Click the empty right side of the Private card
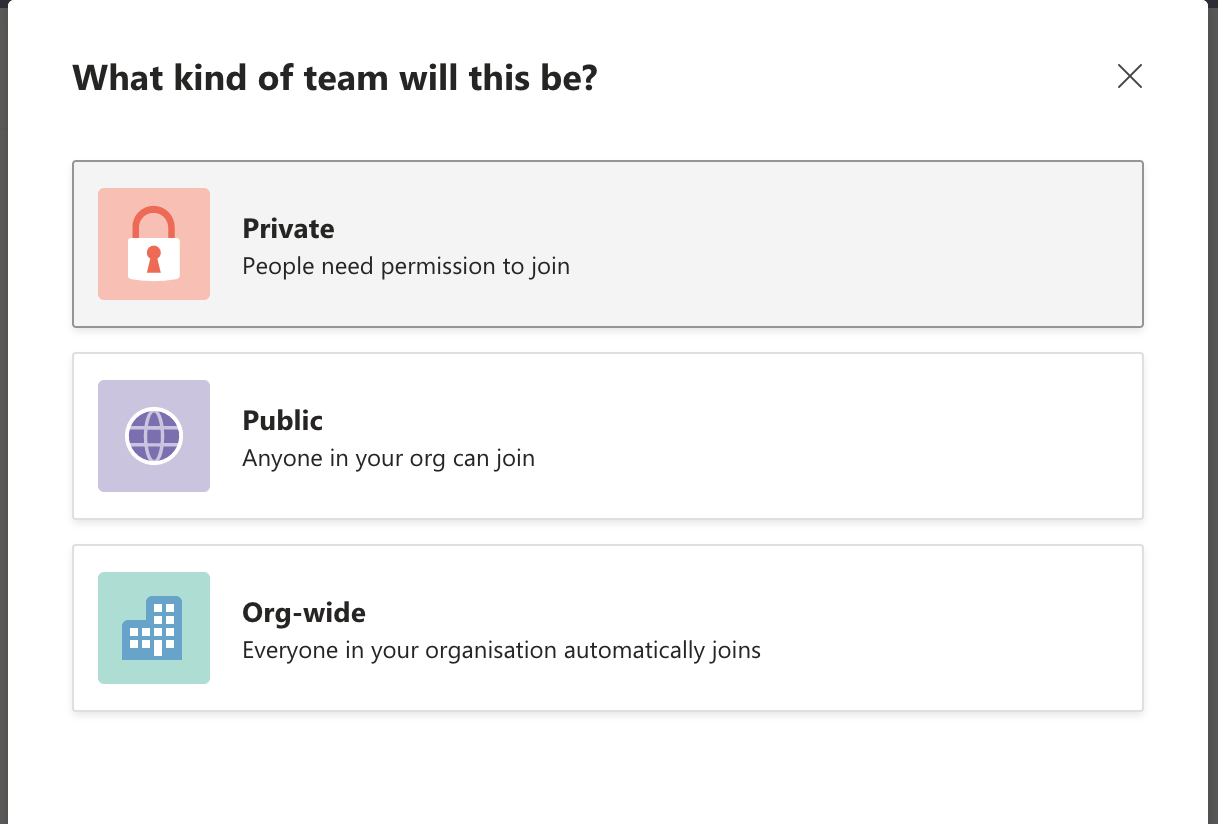 (950, 244)
